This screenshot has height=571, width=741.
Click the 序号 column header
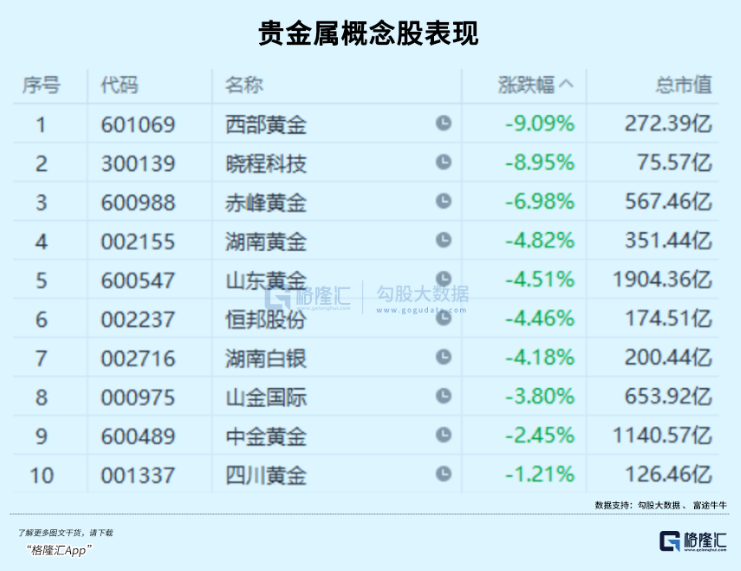[41, 86]
